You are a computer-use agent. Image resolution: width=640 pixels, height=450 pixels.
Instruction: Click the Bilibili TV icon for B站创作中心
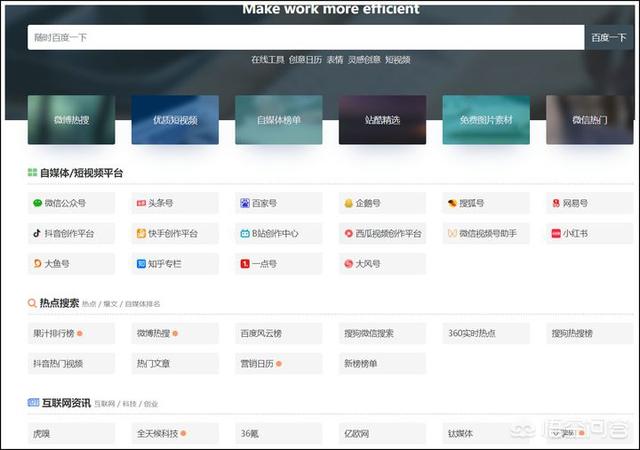(x=245, y=234)
